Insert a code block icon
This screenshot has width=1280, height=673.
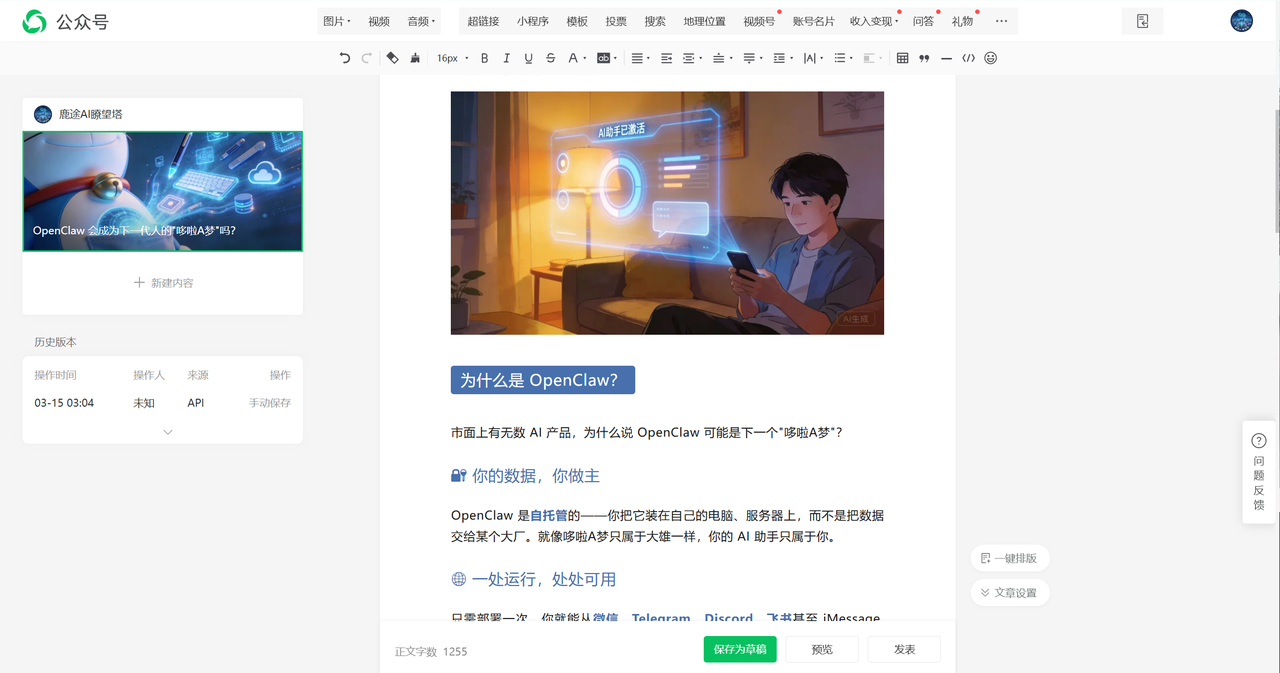[968, 58]
